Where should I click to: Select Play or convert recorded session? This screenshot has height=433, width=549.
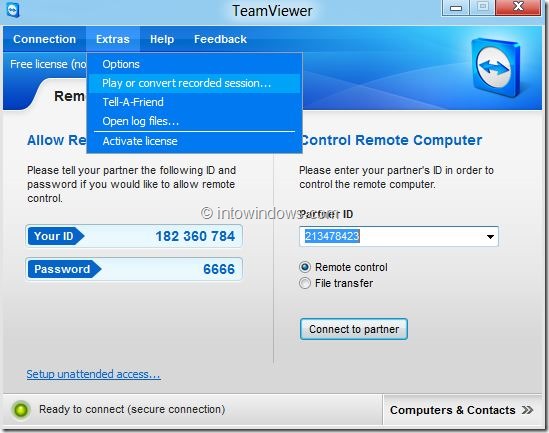click(x=194, y=83)
